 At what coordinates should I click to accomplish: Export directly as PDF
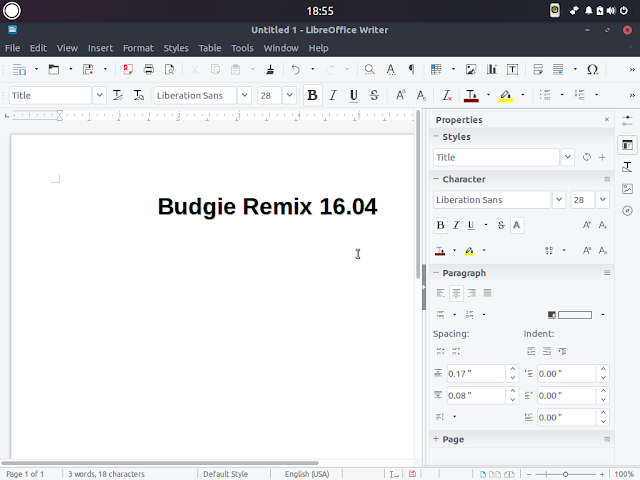click(128, 69)
